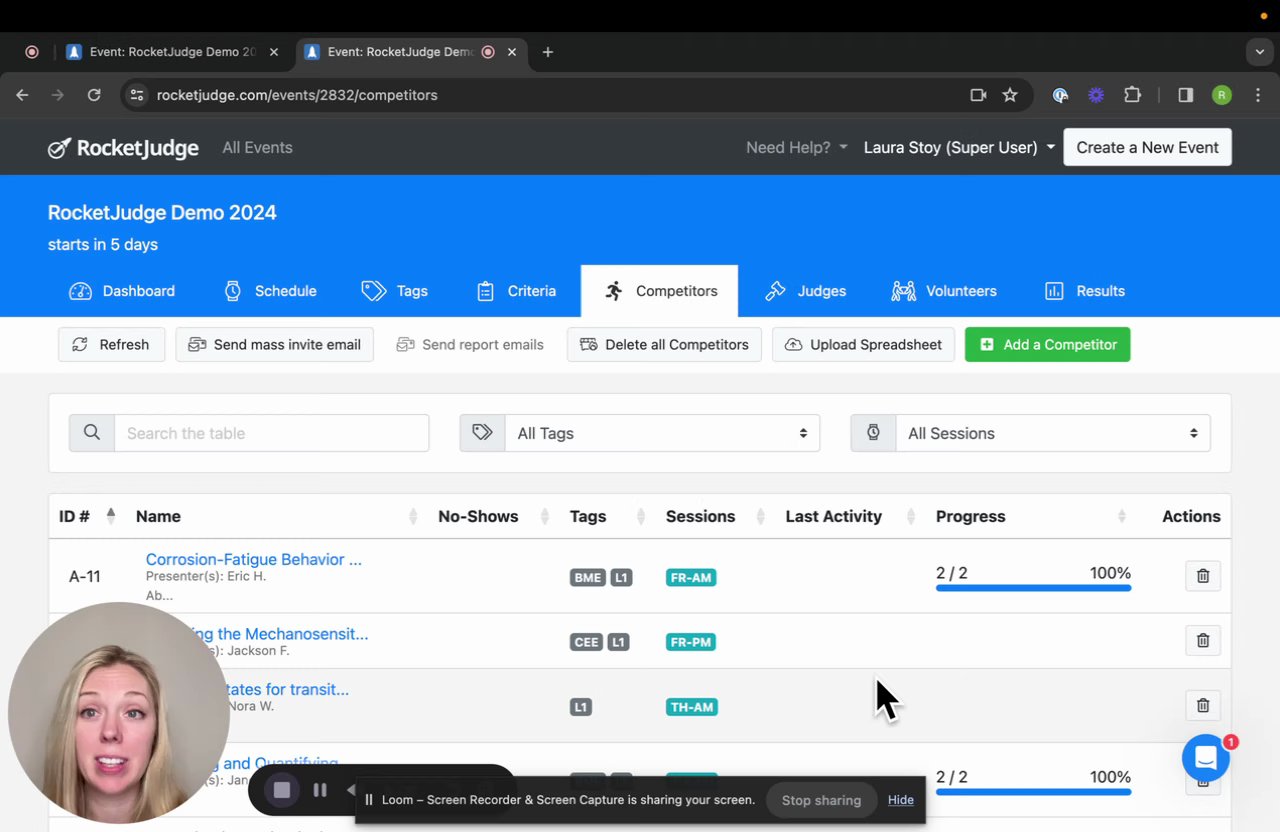
Task: Open the All Tags filter dropdown
Action: [662, 433]
